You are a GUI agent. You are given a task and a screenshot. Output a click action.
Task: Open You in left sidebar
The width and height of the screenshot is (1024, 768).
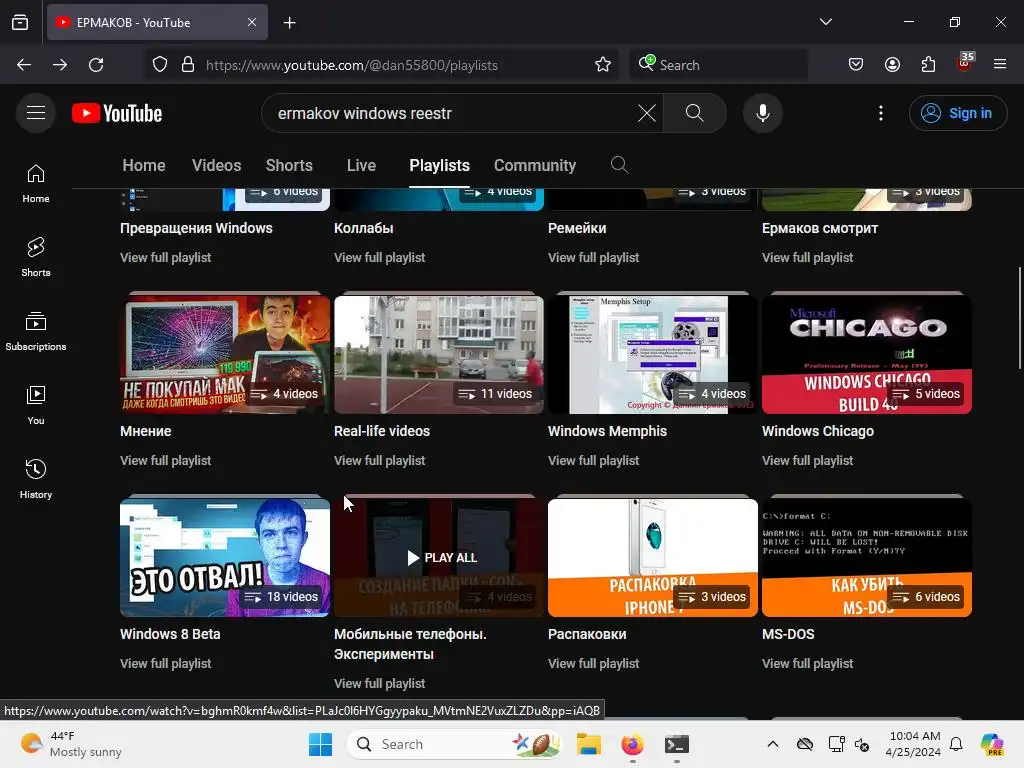point(36,406)
